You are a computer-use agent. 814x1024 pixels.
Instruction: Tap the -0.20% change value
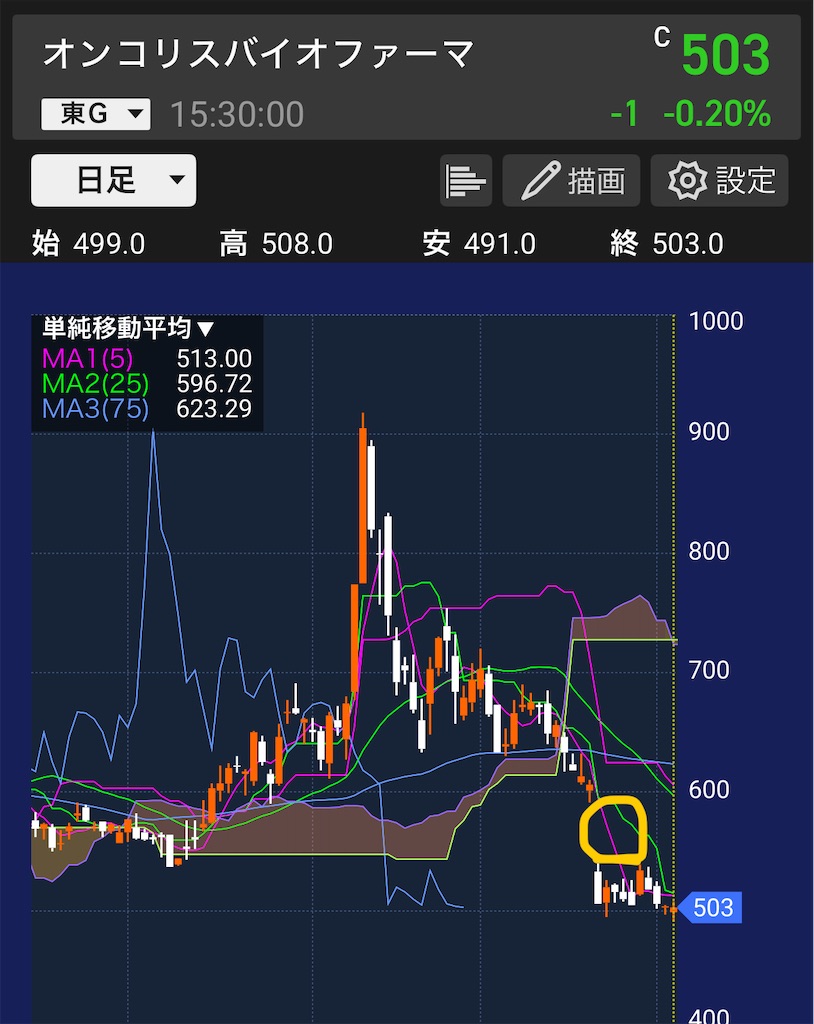(717, 114)
